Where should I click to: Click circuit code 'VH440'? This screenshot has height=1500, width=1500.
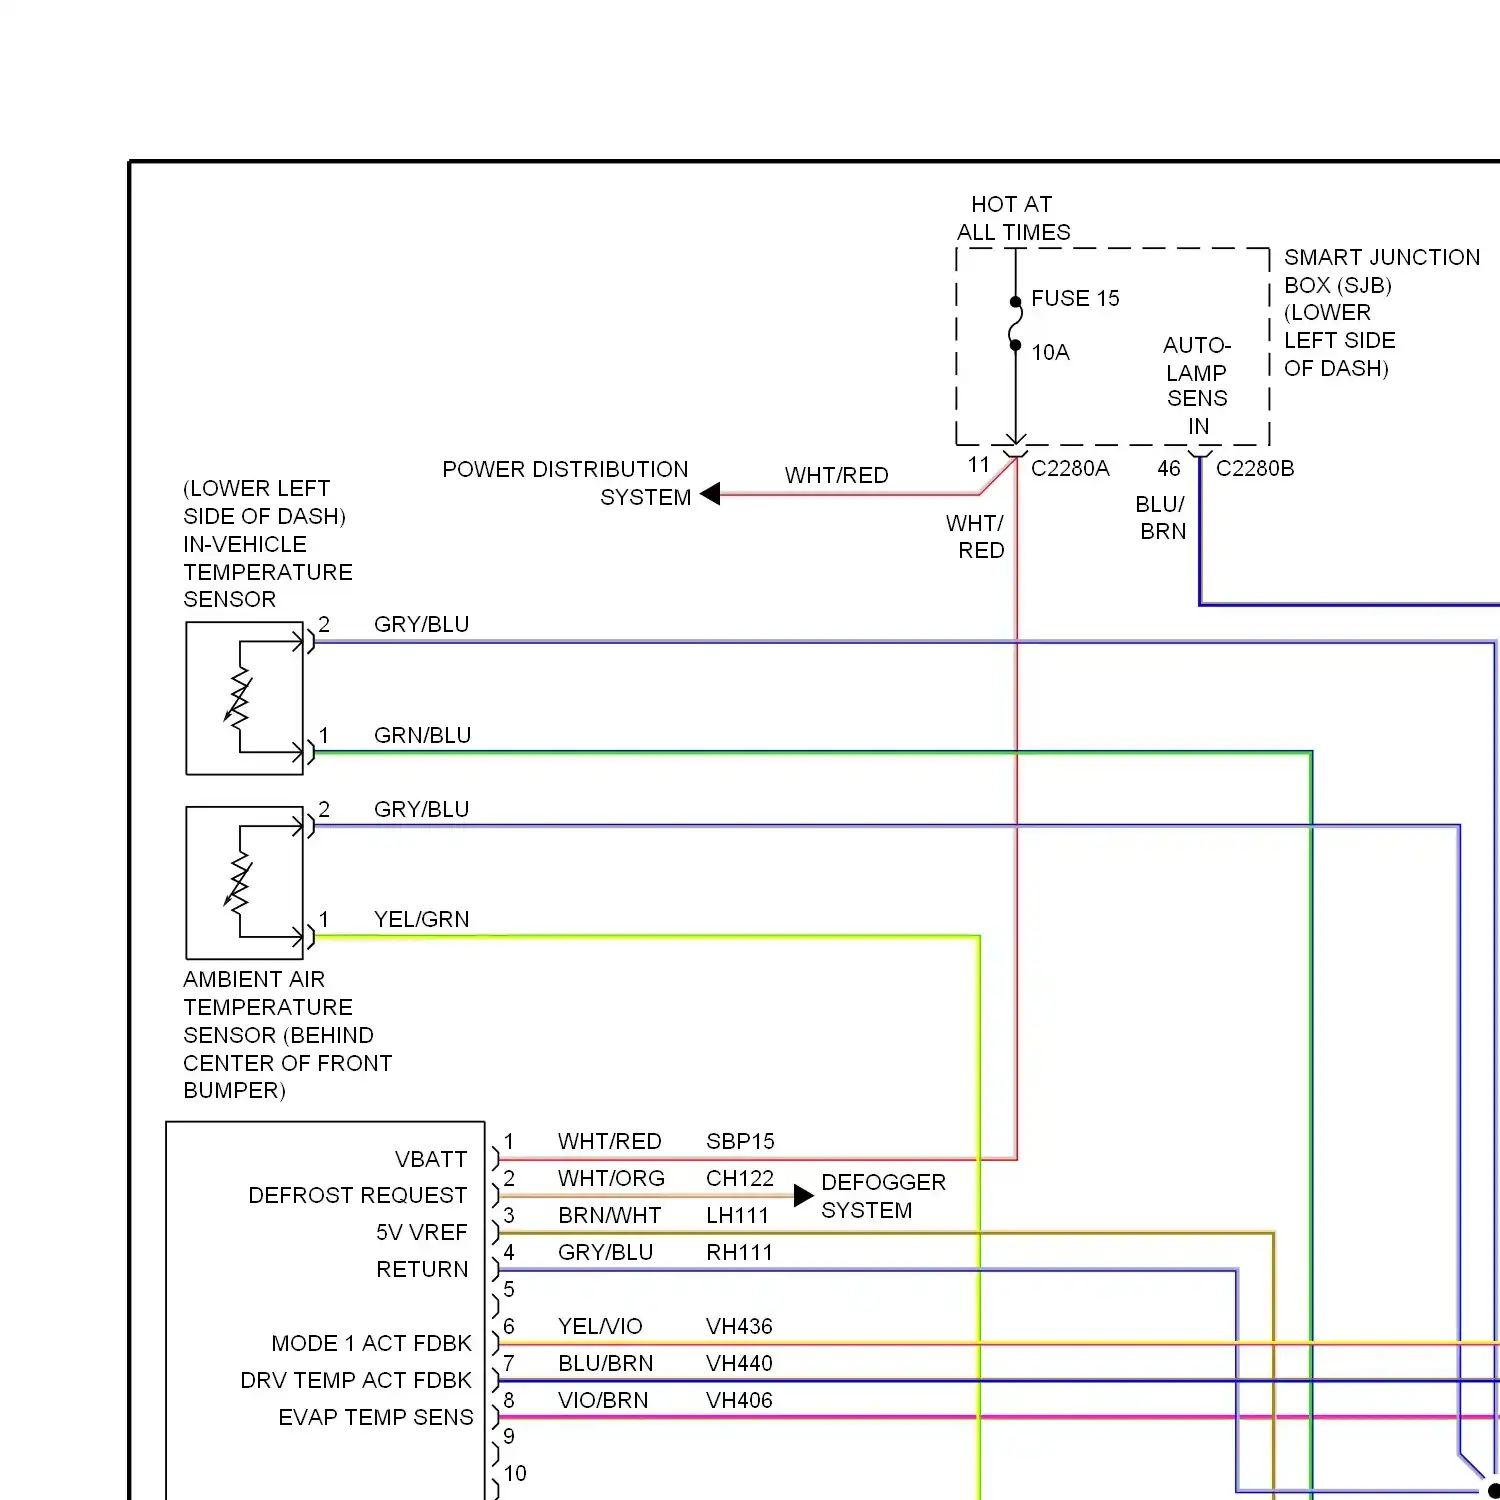tap(740, 1363)
